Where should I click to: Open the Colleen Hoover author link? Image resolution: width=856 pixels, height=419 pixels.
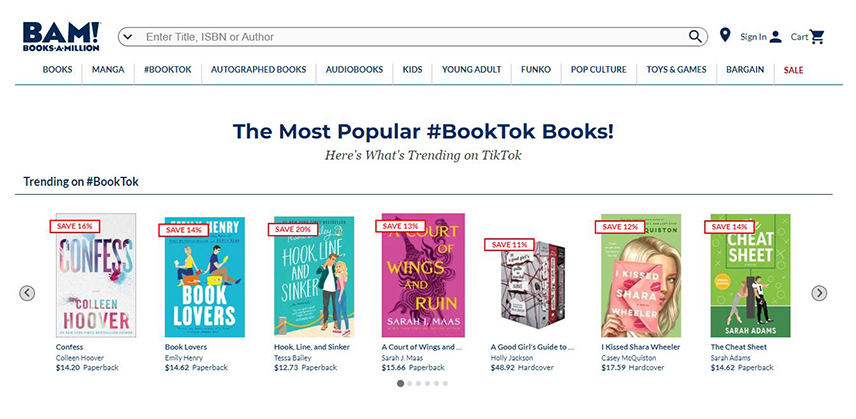pos(82,357)
